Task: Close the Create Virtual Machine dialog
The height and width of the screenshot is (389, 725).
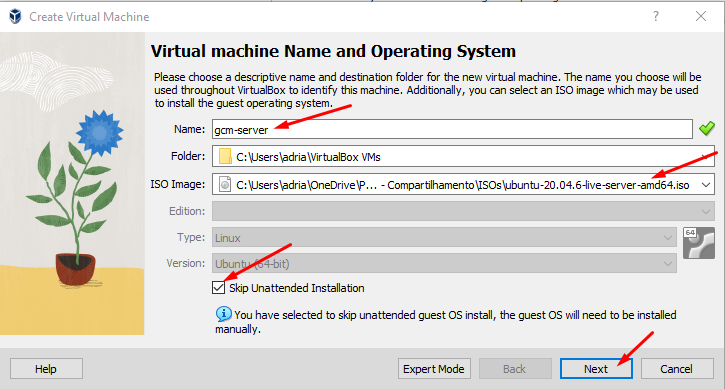Action: pos(701,17)
